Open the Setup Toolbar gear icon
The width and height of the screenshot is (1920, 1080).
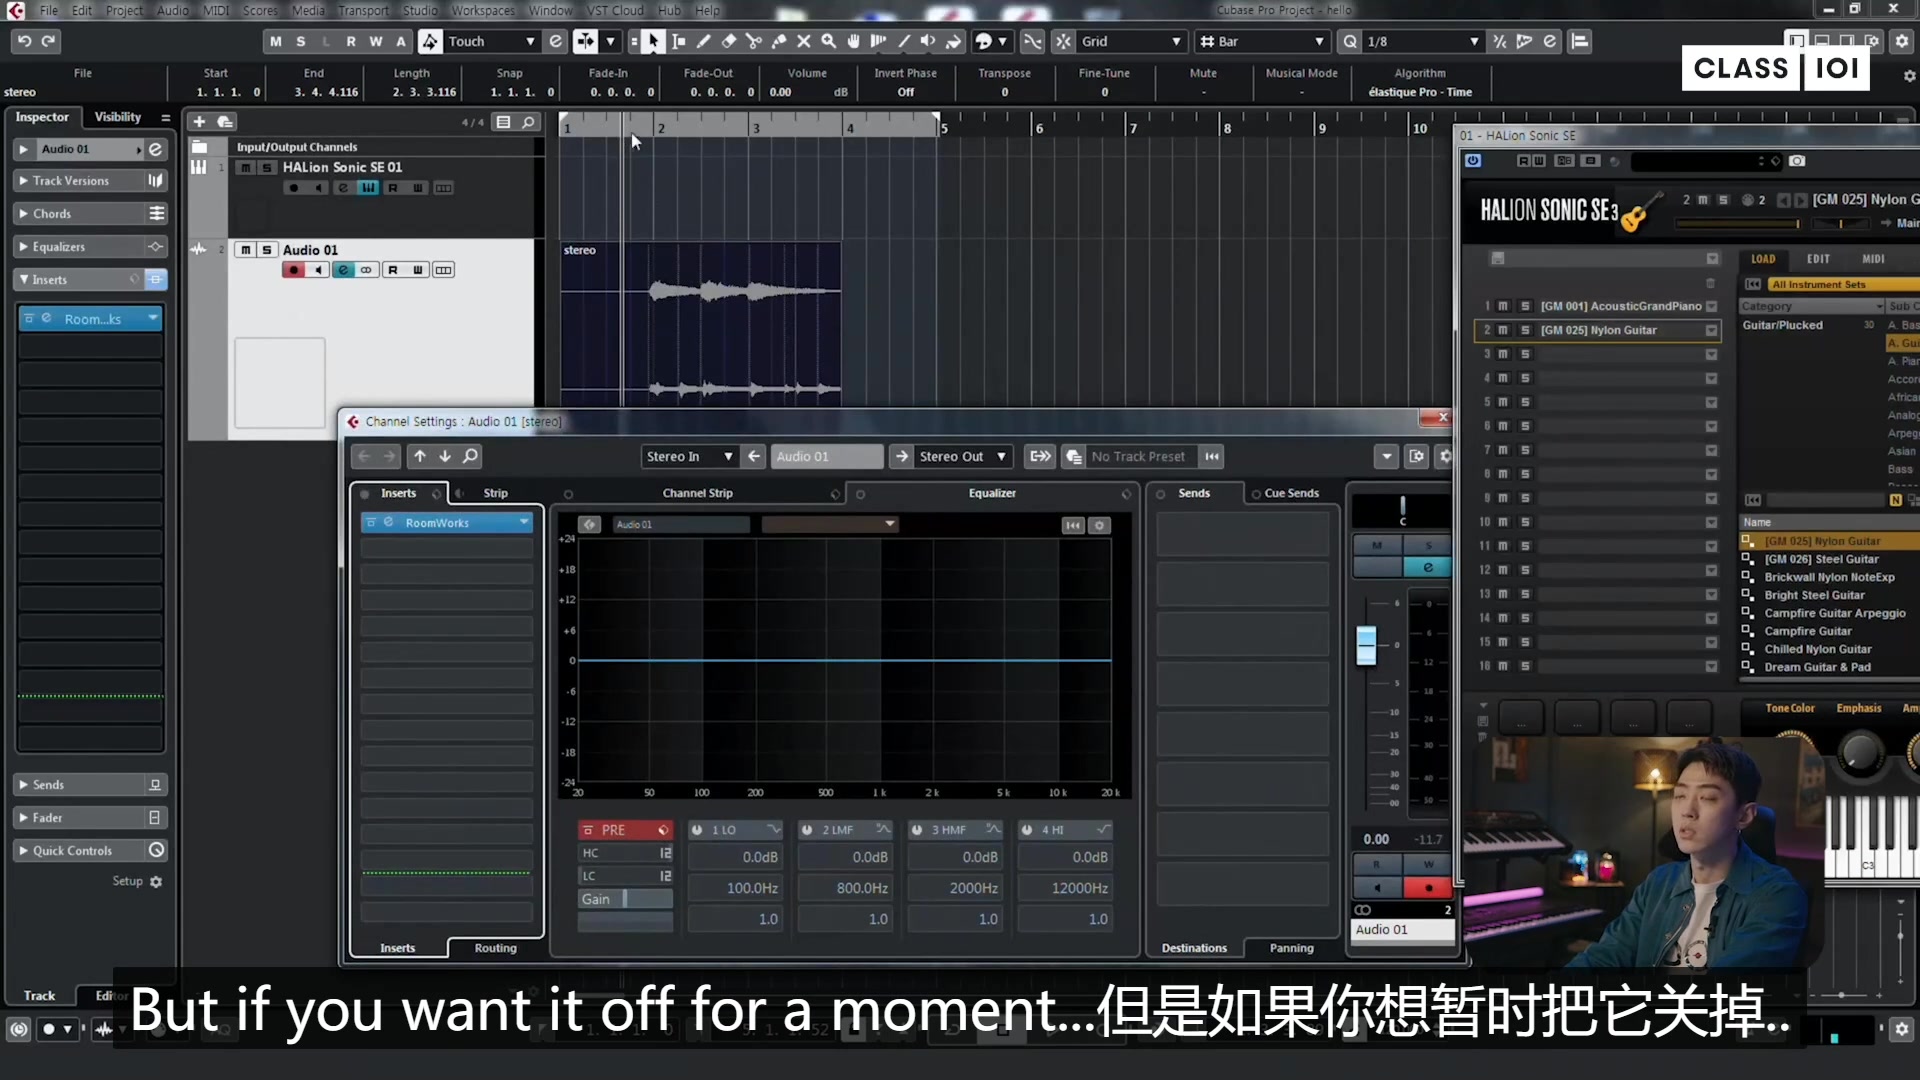point(1902,41)
